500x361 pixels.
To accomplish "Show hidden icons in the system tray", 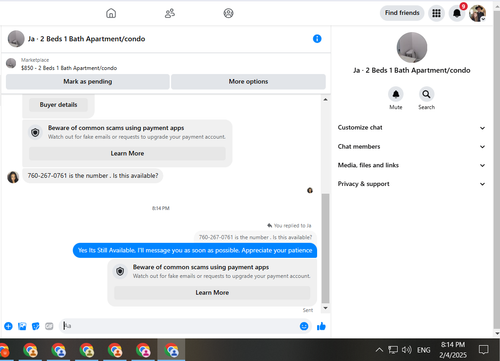I will click(379, 350).
